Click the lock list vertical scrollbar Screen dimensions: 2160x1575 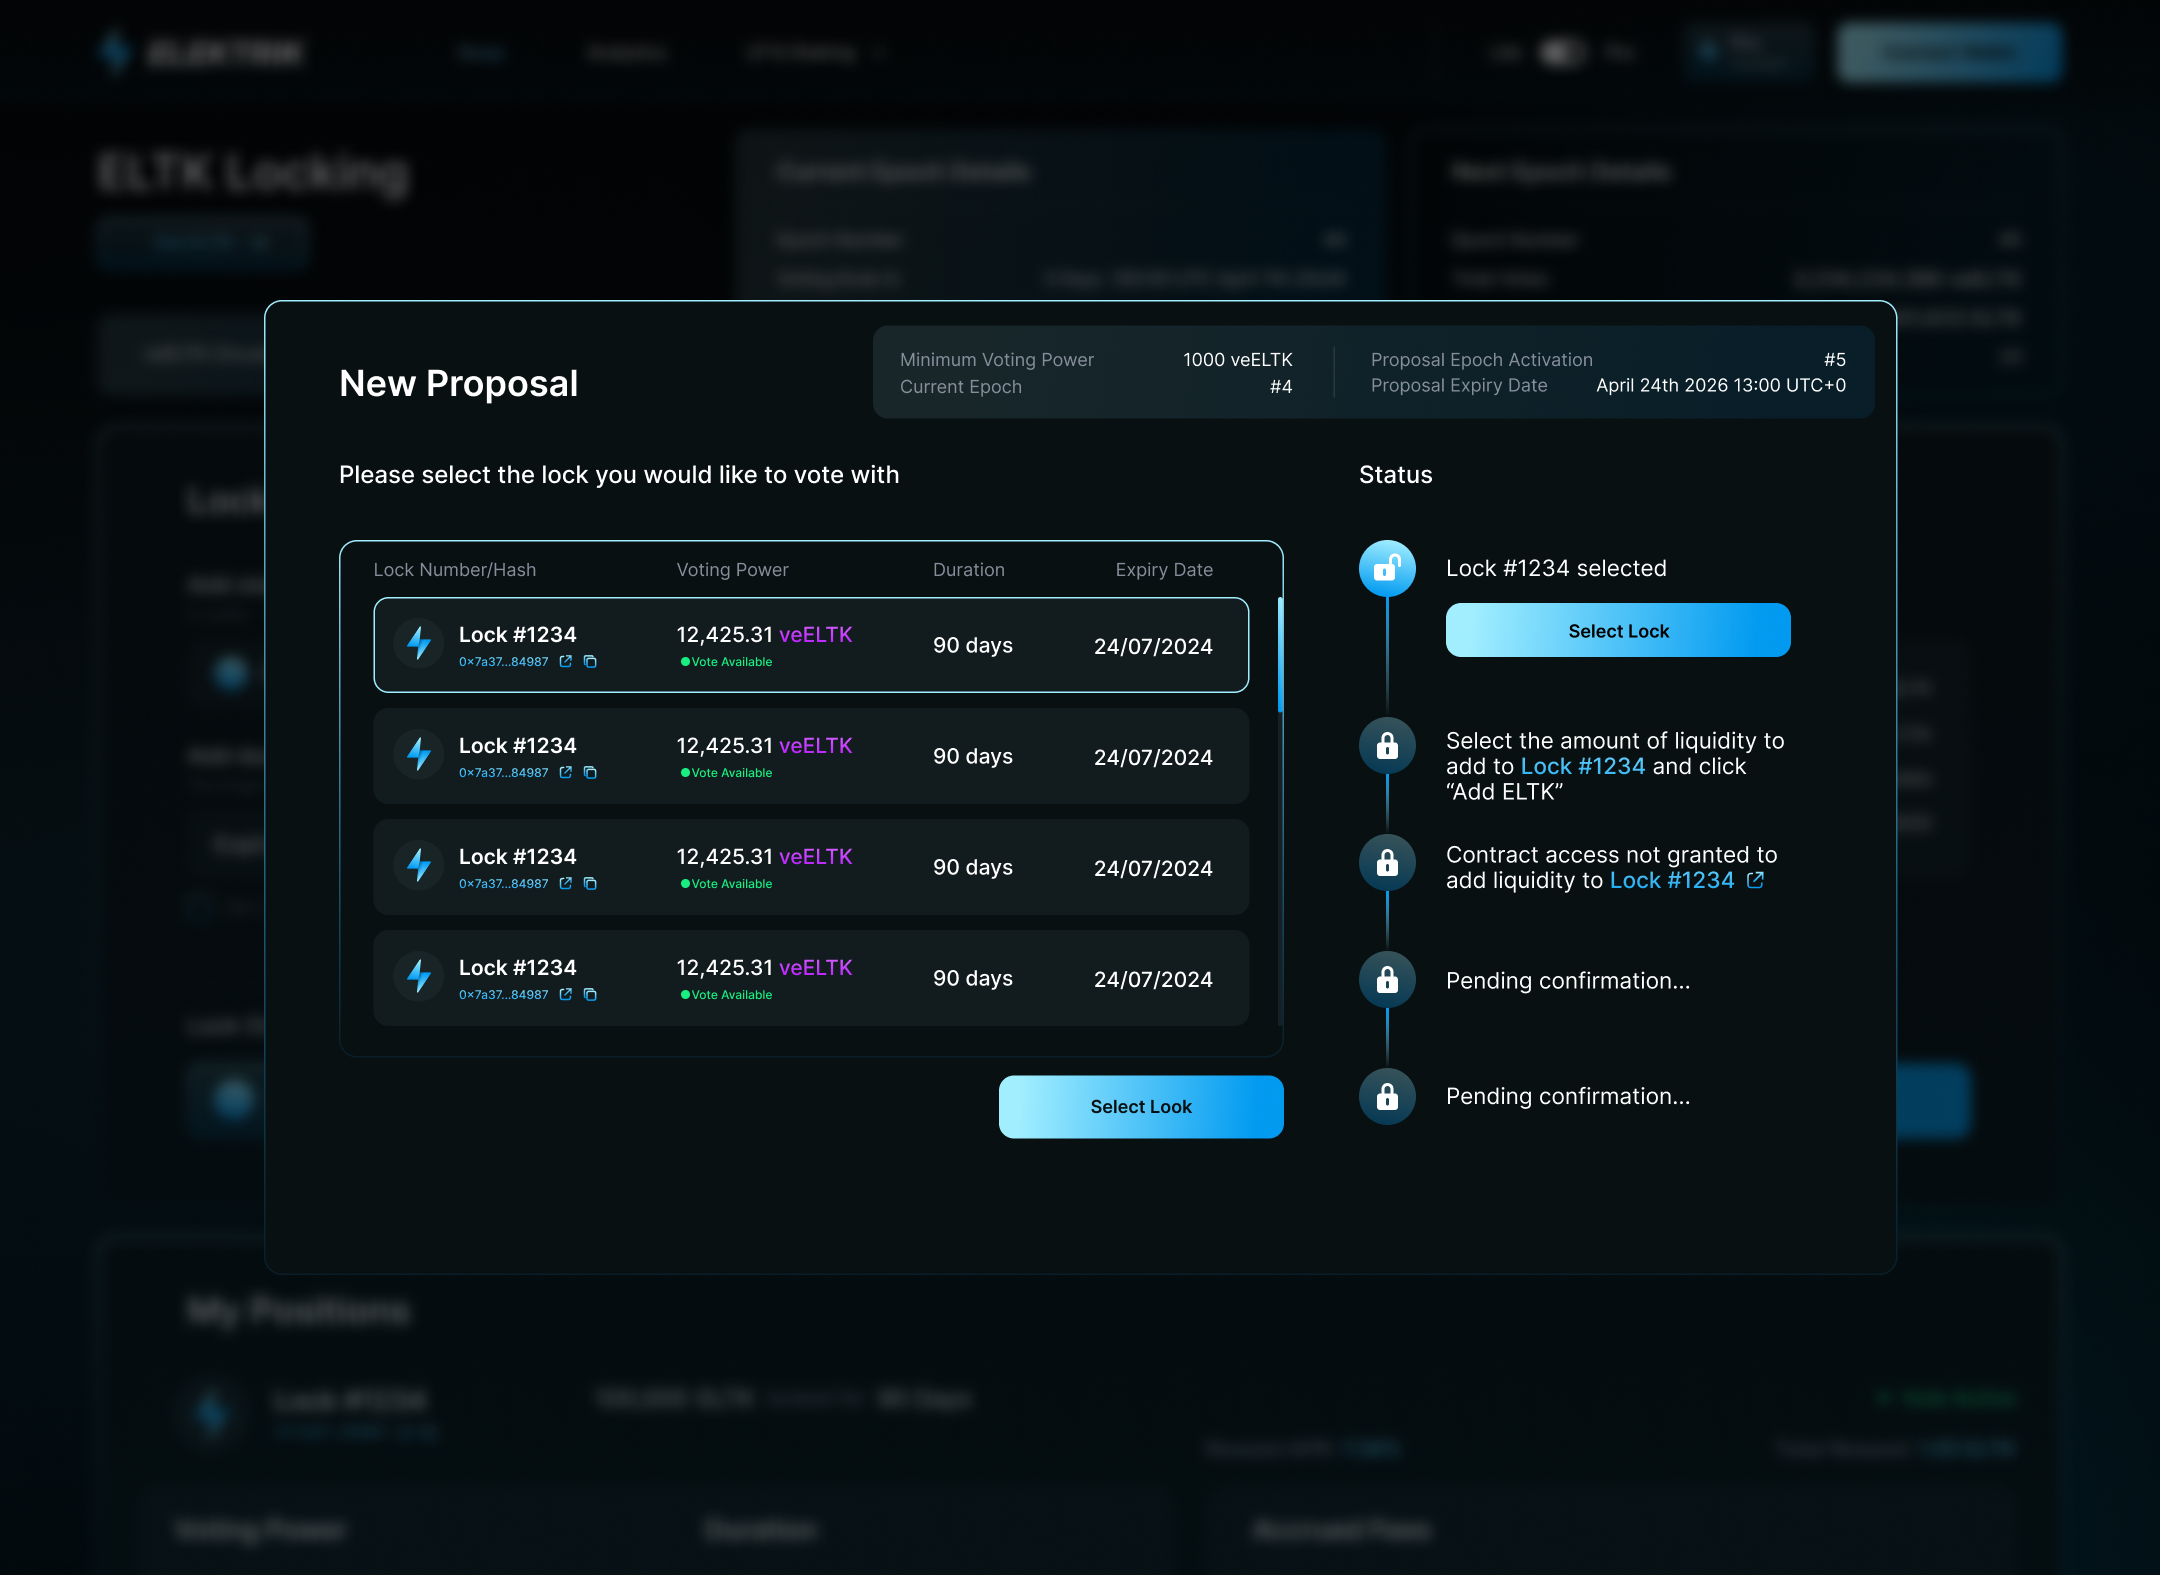tap(1280, 655)
